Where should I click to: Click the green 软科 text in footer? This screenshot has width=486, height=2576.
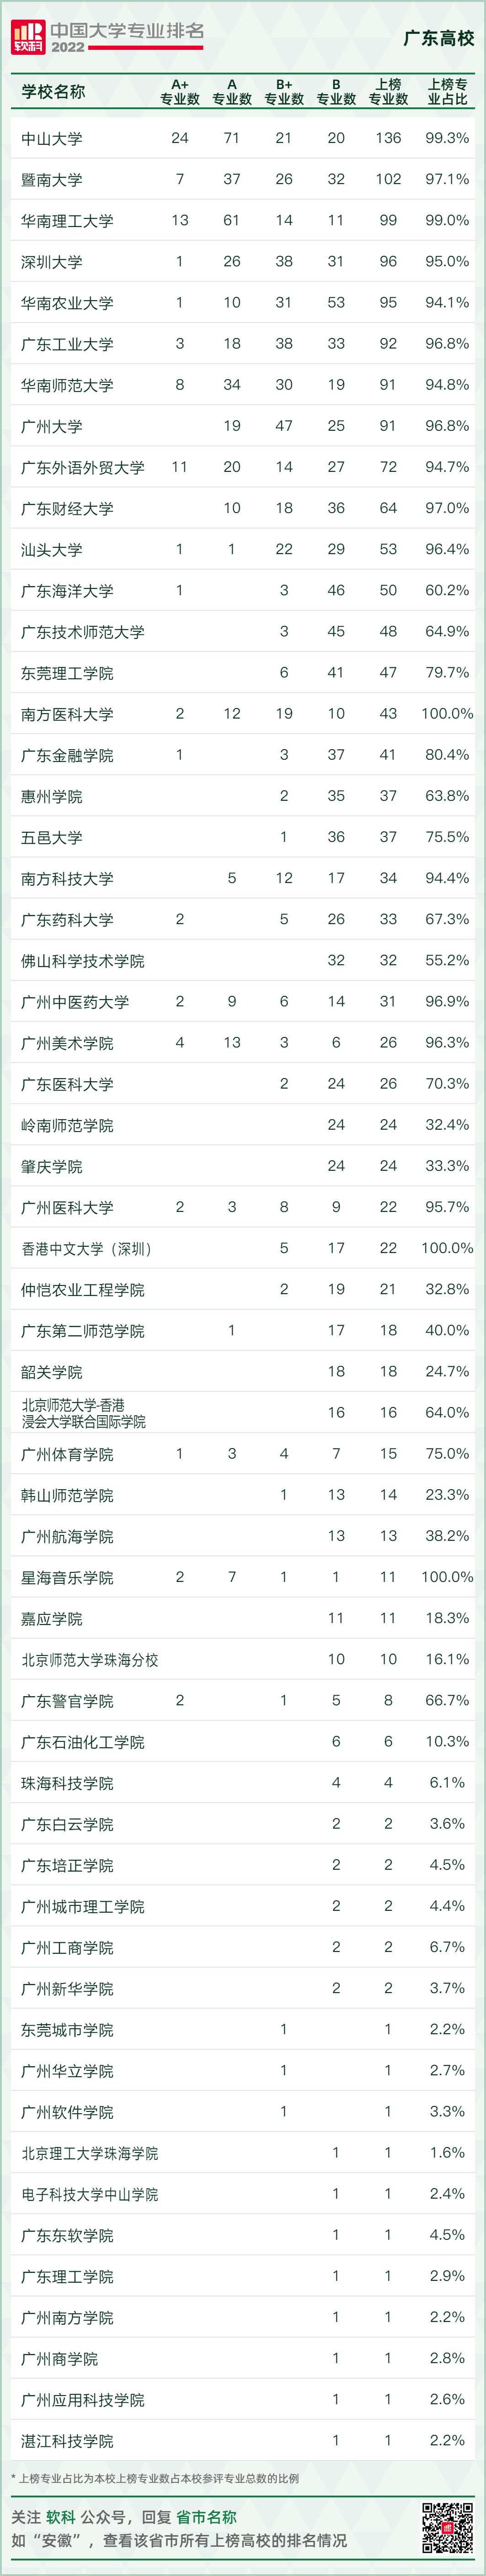click(x=61, y=2516)
